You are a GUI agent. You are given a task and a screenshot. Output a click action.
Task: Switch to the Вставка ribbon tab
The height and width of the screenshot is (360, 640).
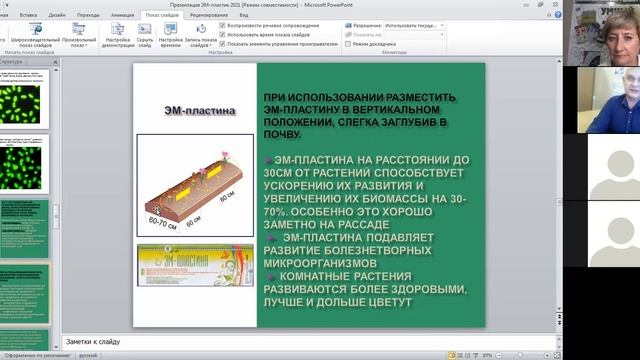pyautogui.click(x=28, y=15)
